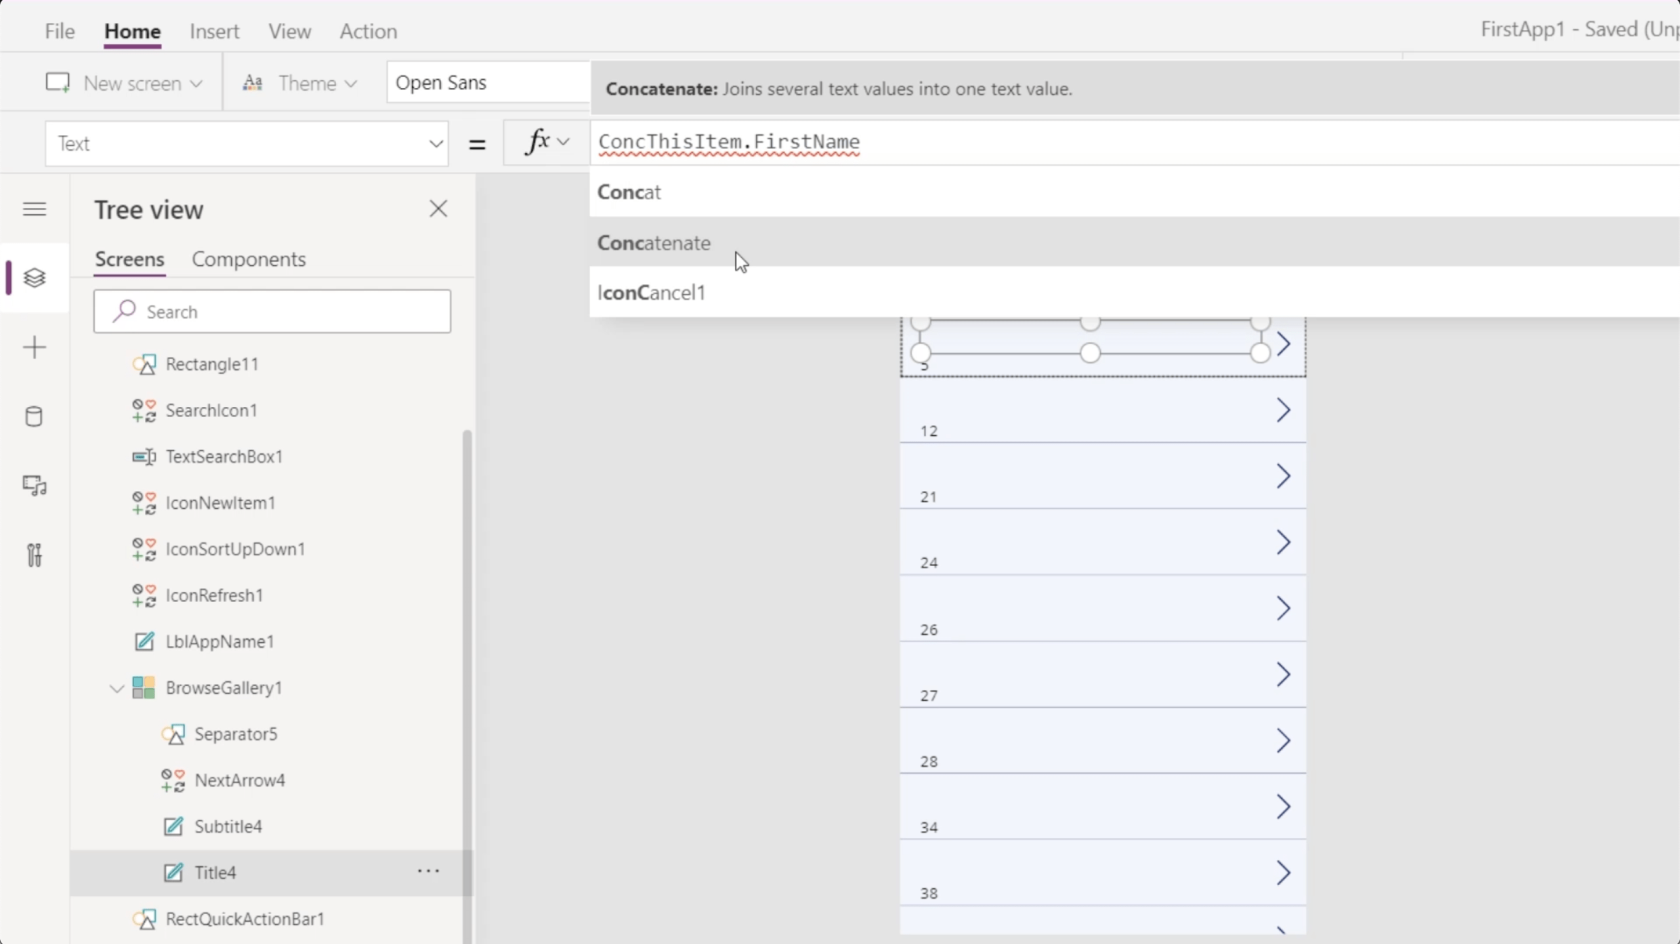Click the next arrow in row 28

[x=1283, y=740]
